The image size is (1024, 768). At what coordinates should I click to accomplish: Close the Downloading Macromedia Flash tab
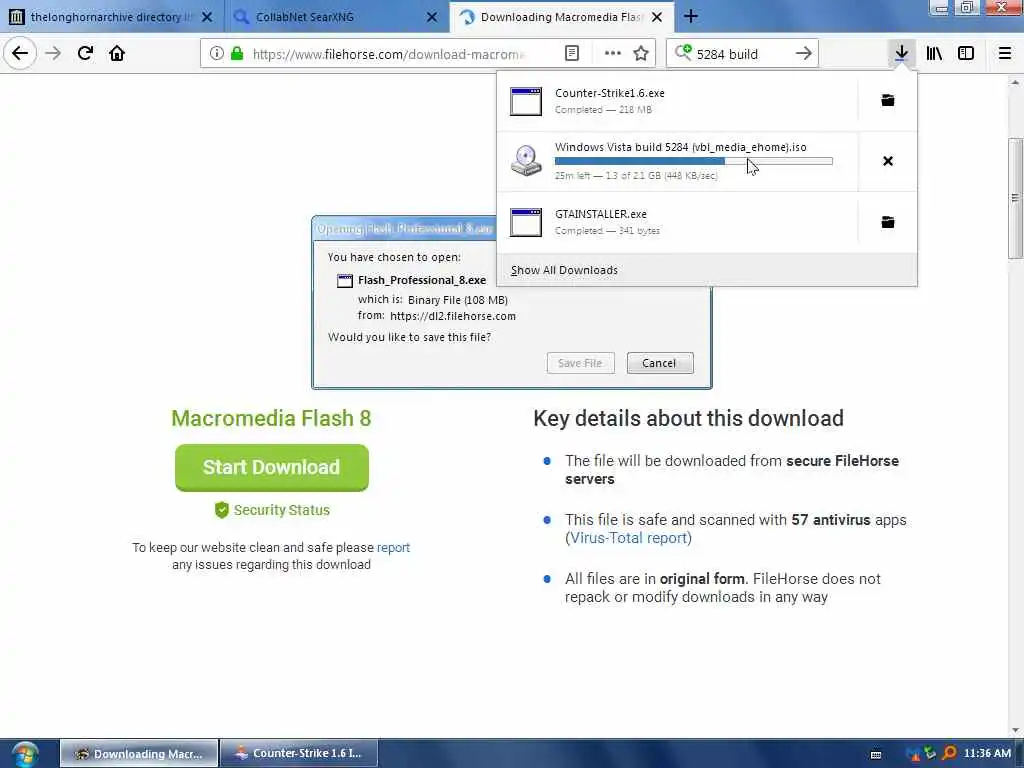pos(657,17)
